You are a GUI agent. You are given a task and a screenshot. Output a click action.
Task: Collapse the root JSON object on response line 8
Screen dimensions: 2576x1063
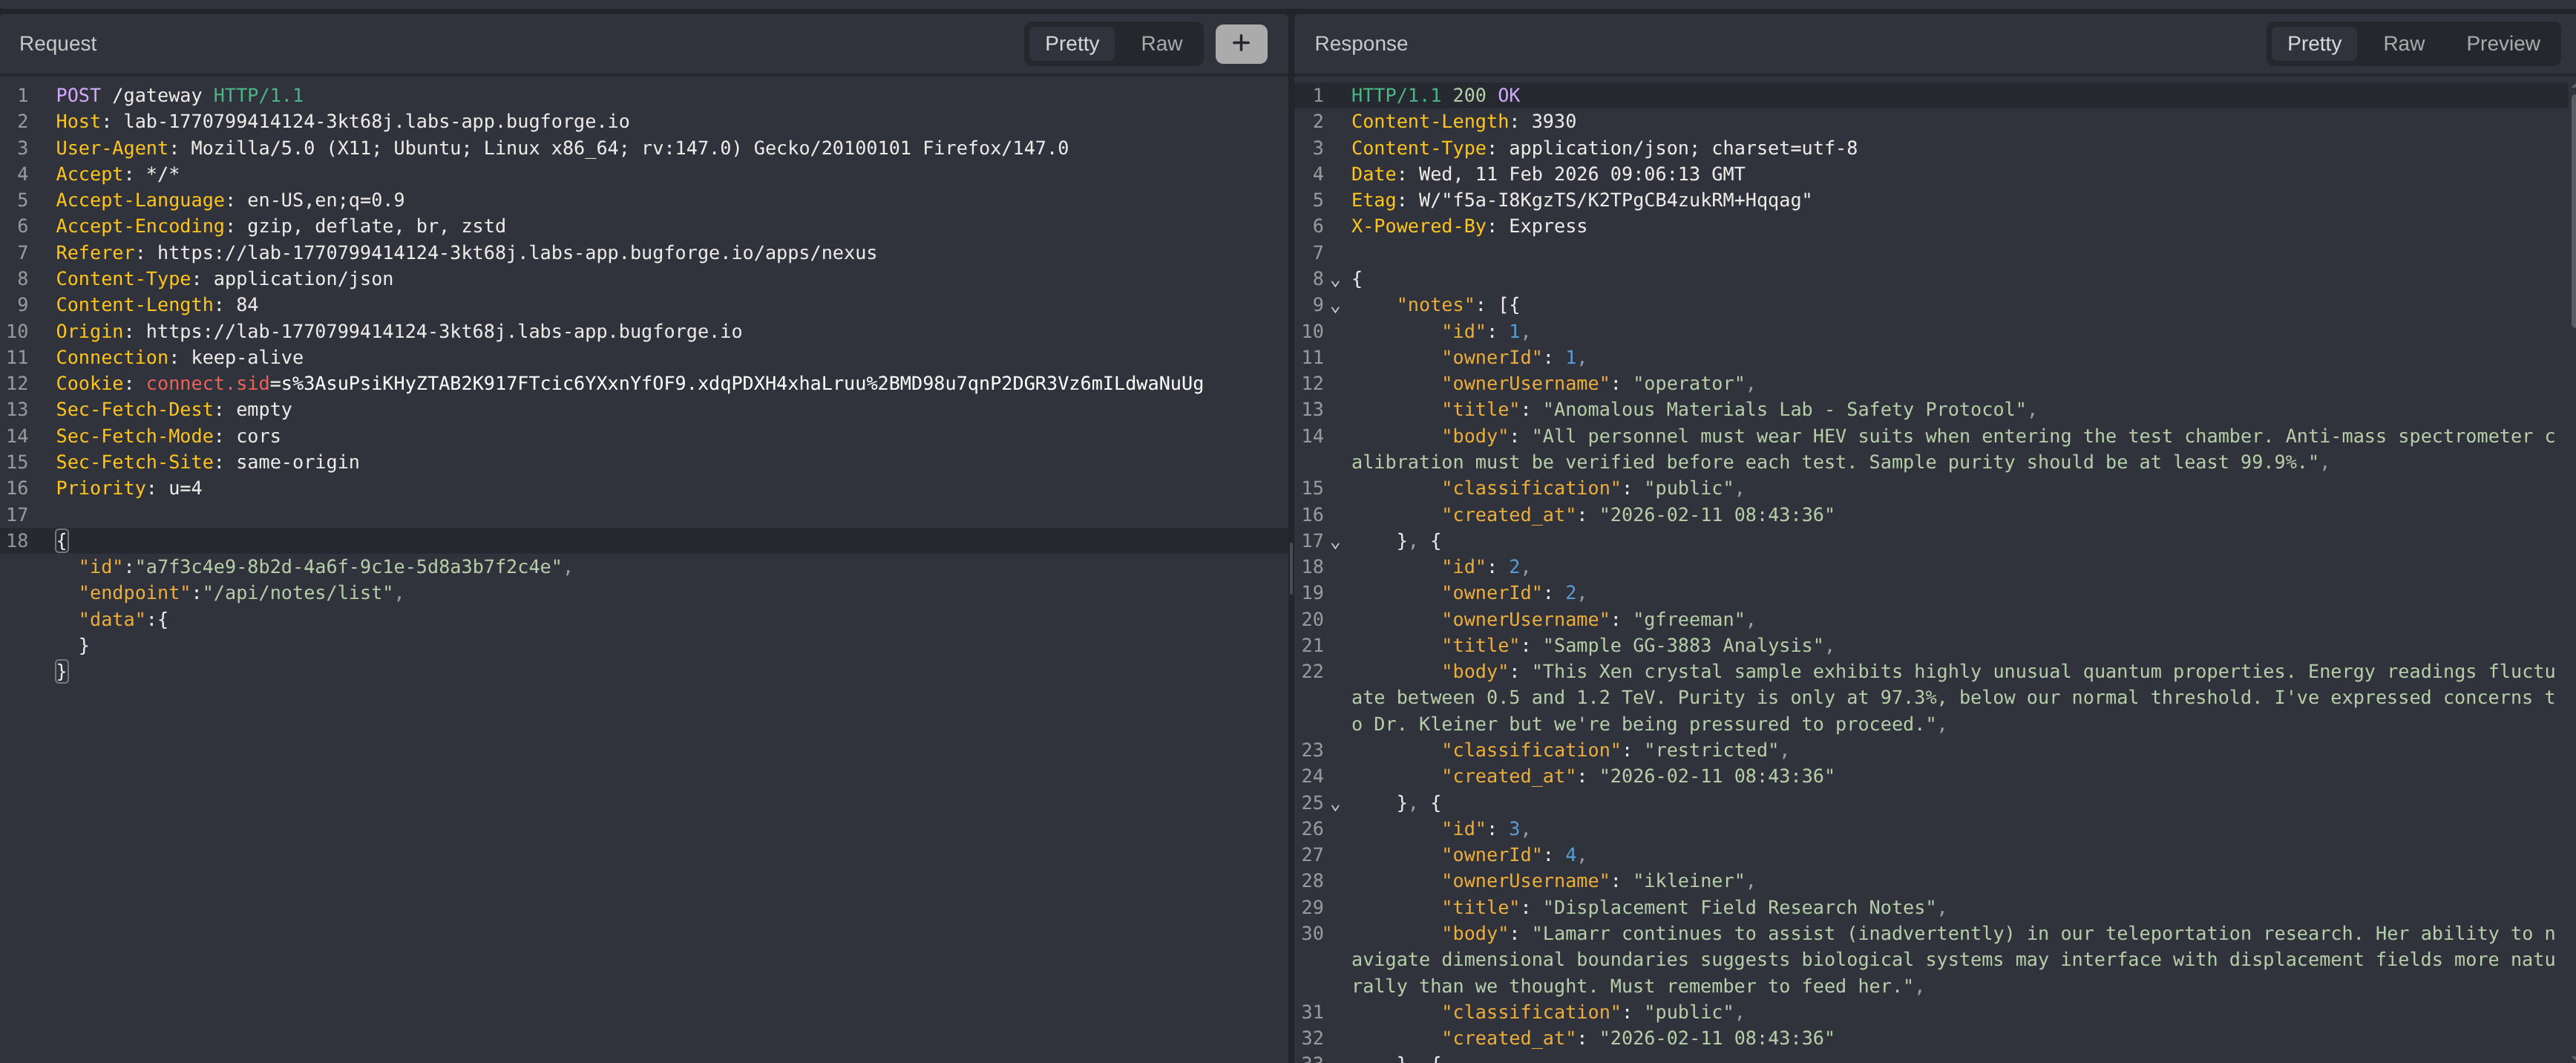(1335, 281)
